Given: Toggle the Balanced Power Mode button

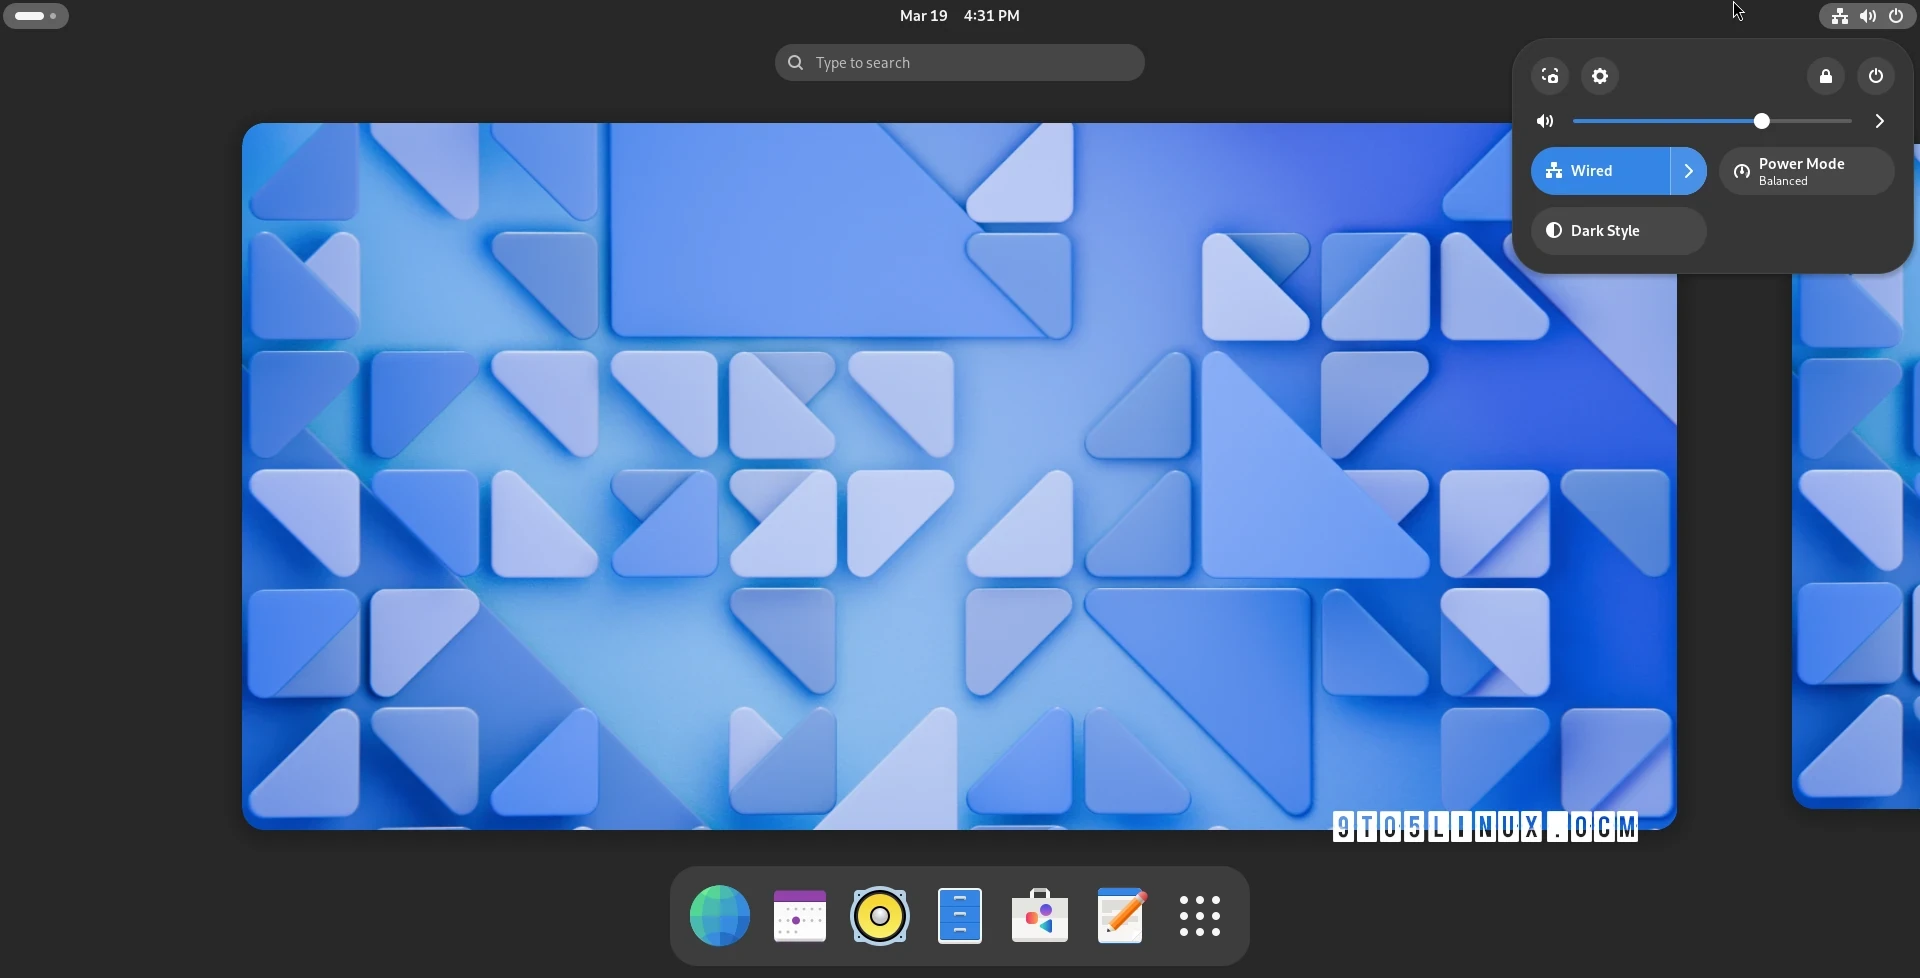Looking at the screenshot, I should [1807, 172].
